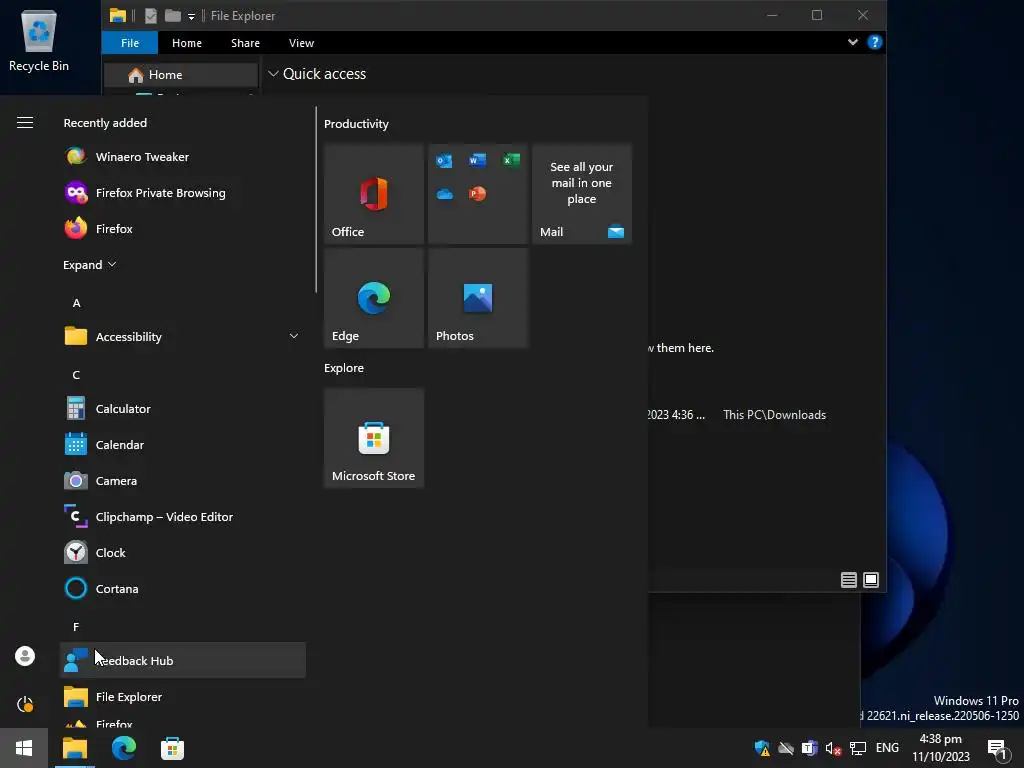Open PowerPoint in the Office apps tile
1024x768 pixels.
[x=477, y=194]
